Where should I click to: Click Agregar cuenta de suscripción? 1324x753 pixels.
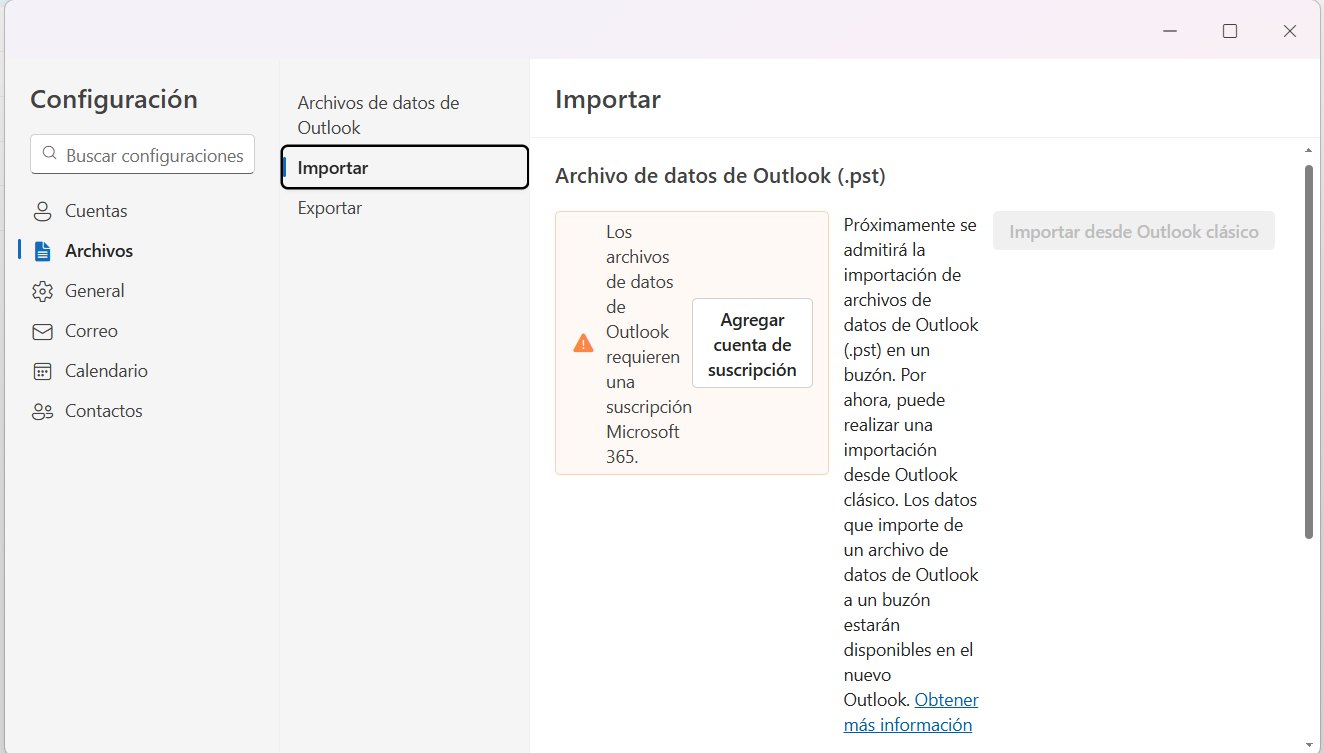point(752,343)
